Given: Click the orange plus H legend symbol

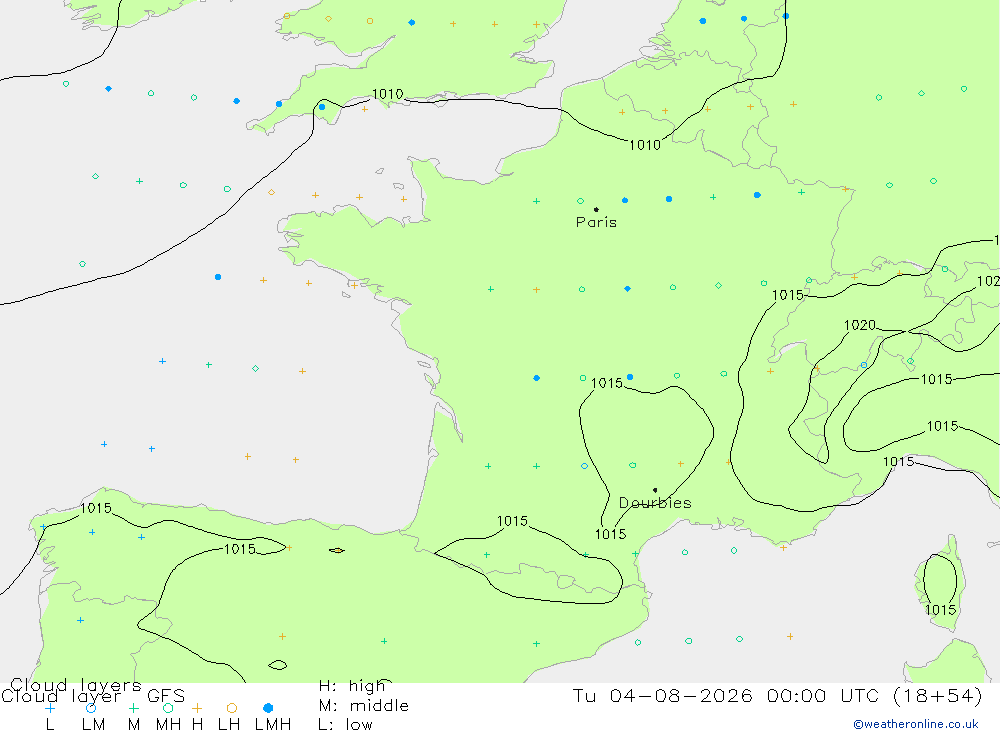Looking at the screenshot, I should coord(197,708).
